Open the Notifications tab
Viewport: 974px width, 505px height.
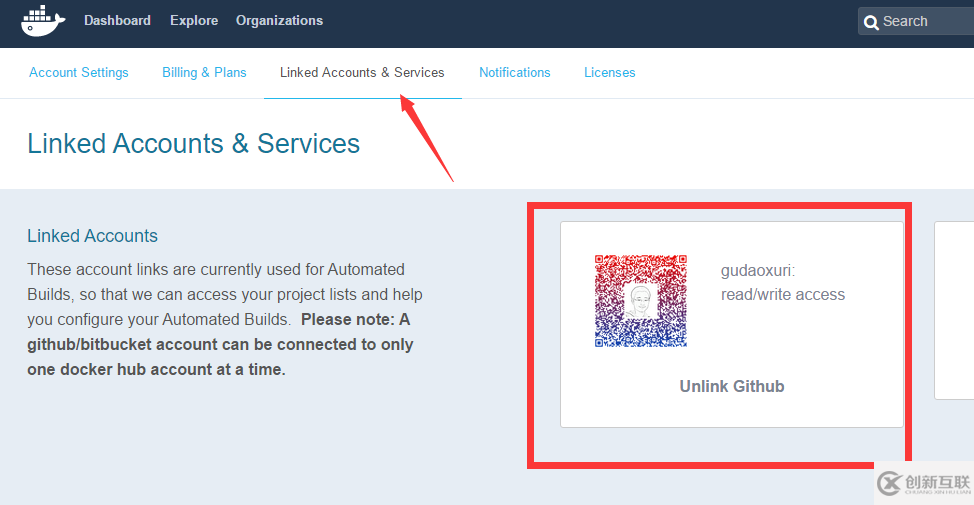pos(514,73)
